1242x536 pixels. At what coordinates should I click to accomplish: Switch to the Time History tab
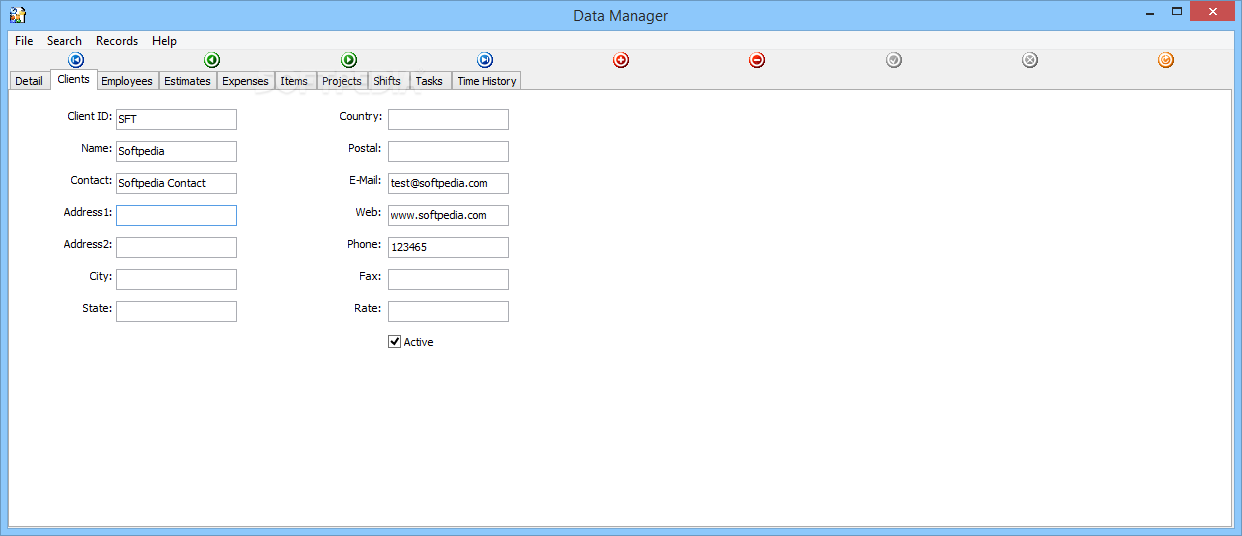(487, 81)
